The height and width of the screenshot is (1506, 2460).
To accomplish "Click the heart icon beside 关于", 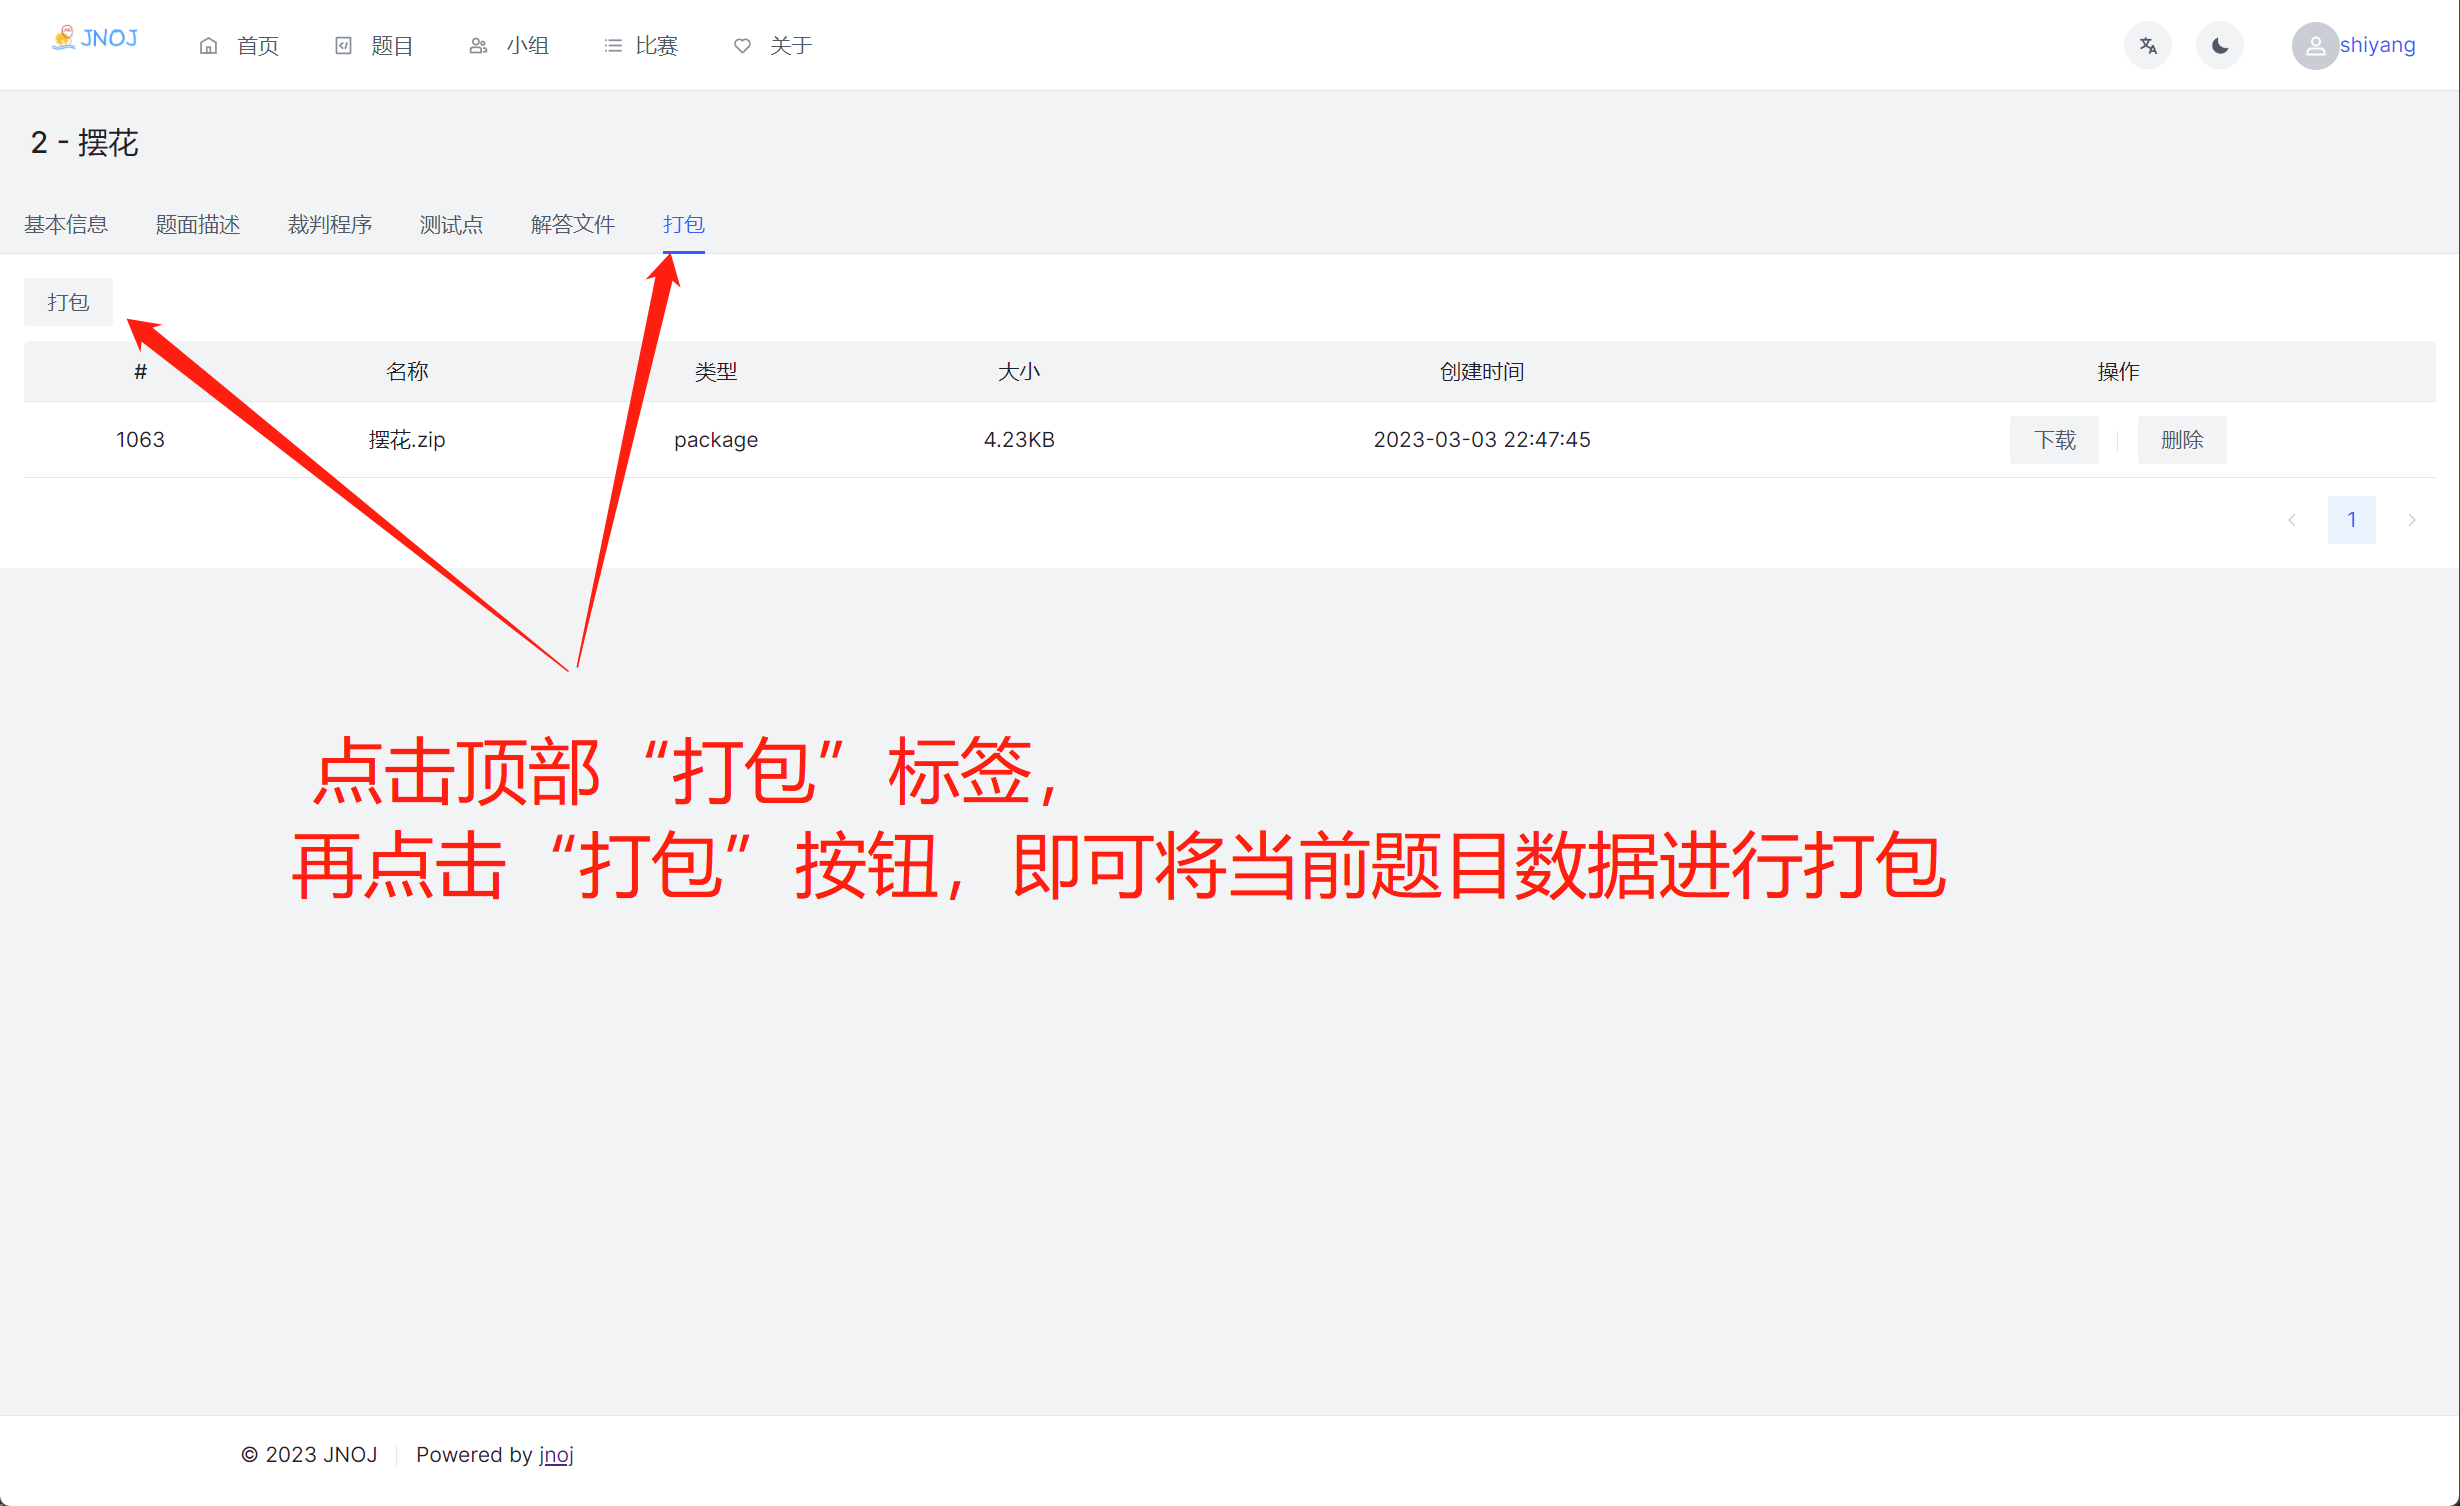I will [742, 46].
